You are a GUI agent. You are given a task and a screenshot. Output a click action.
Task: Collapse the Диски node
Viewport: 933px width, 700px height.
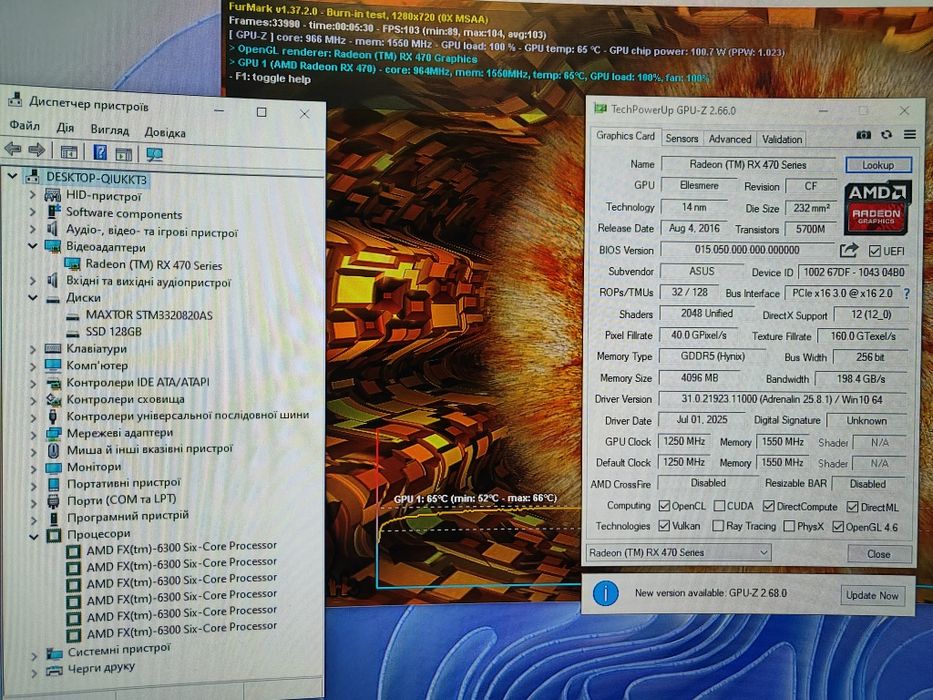[33, 297]
